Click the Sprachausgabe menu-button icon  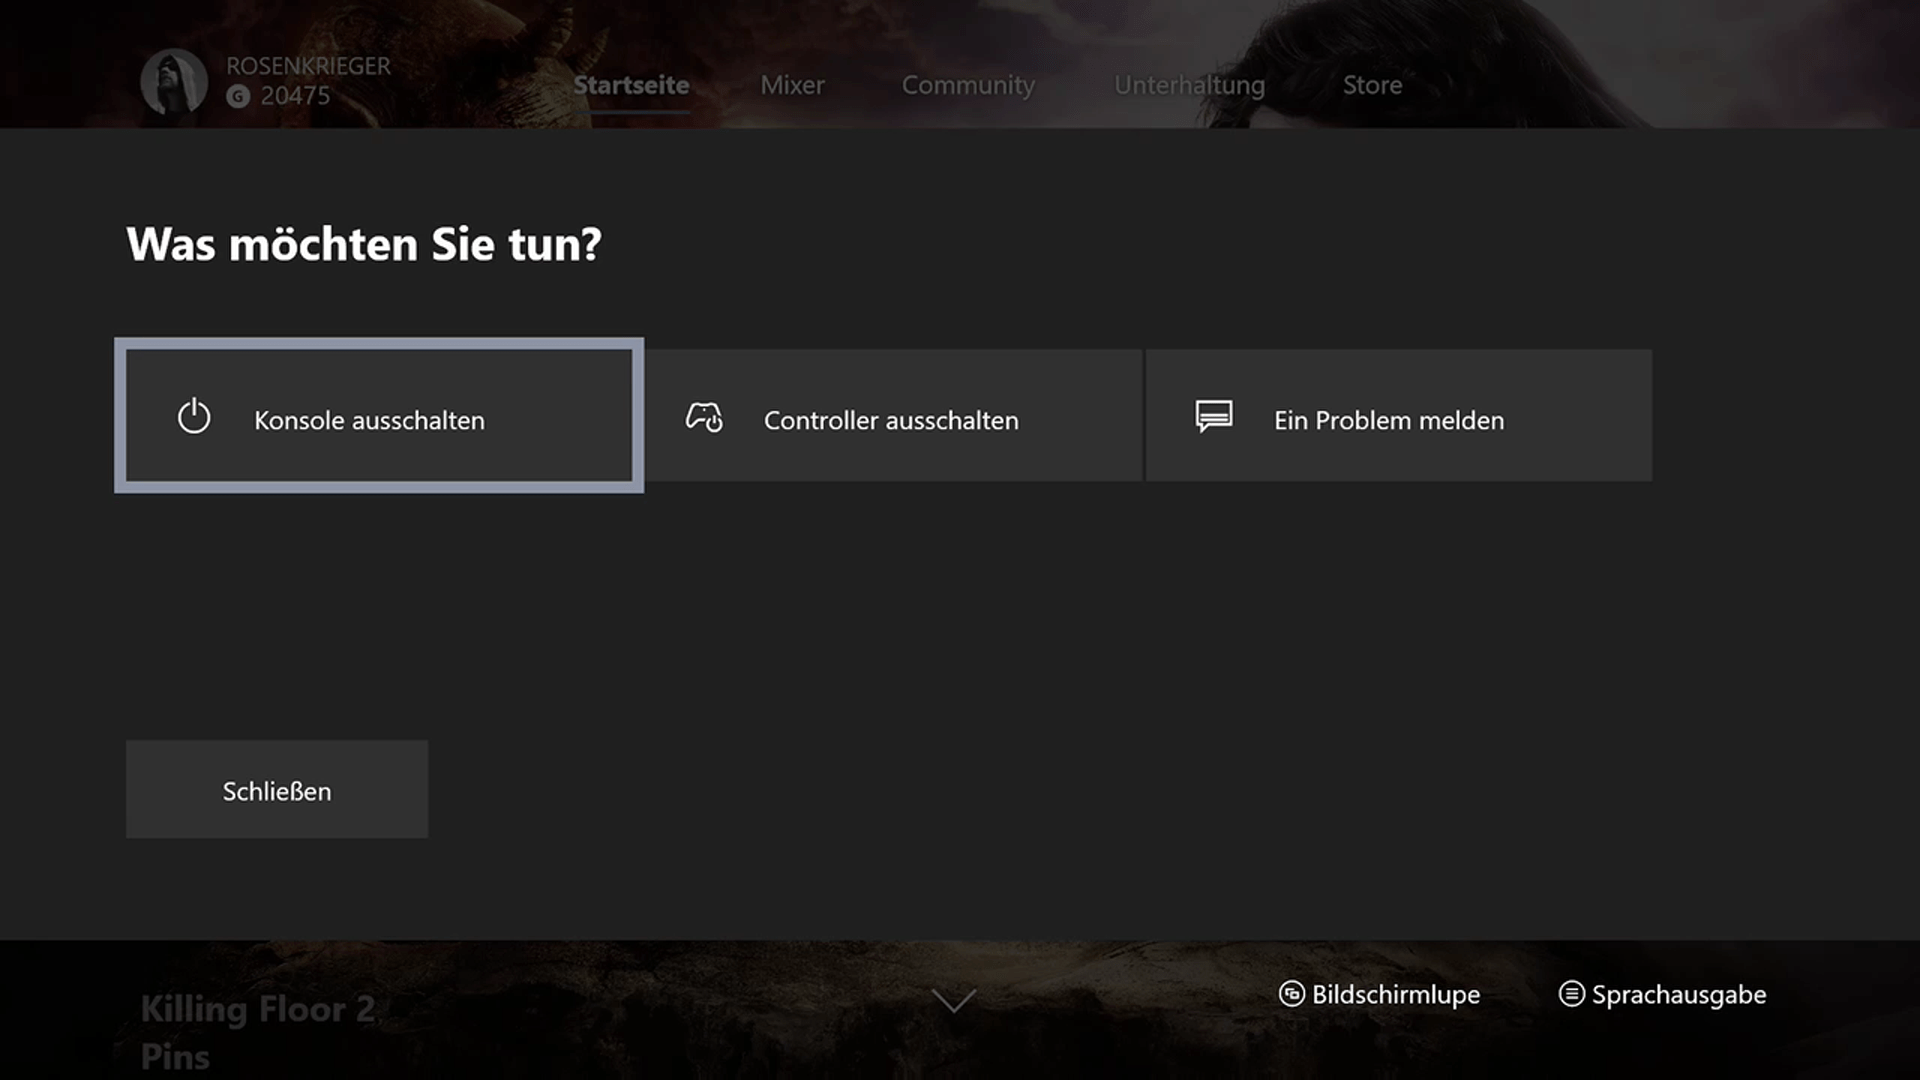1571,994
